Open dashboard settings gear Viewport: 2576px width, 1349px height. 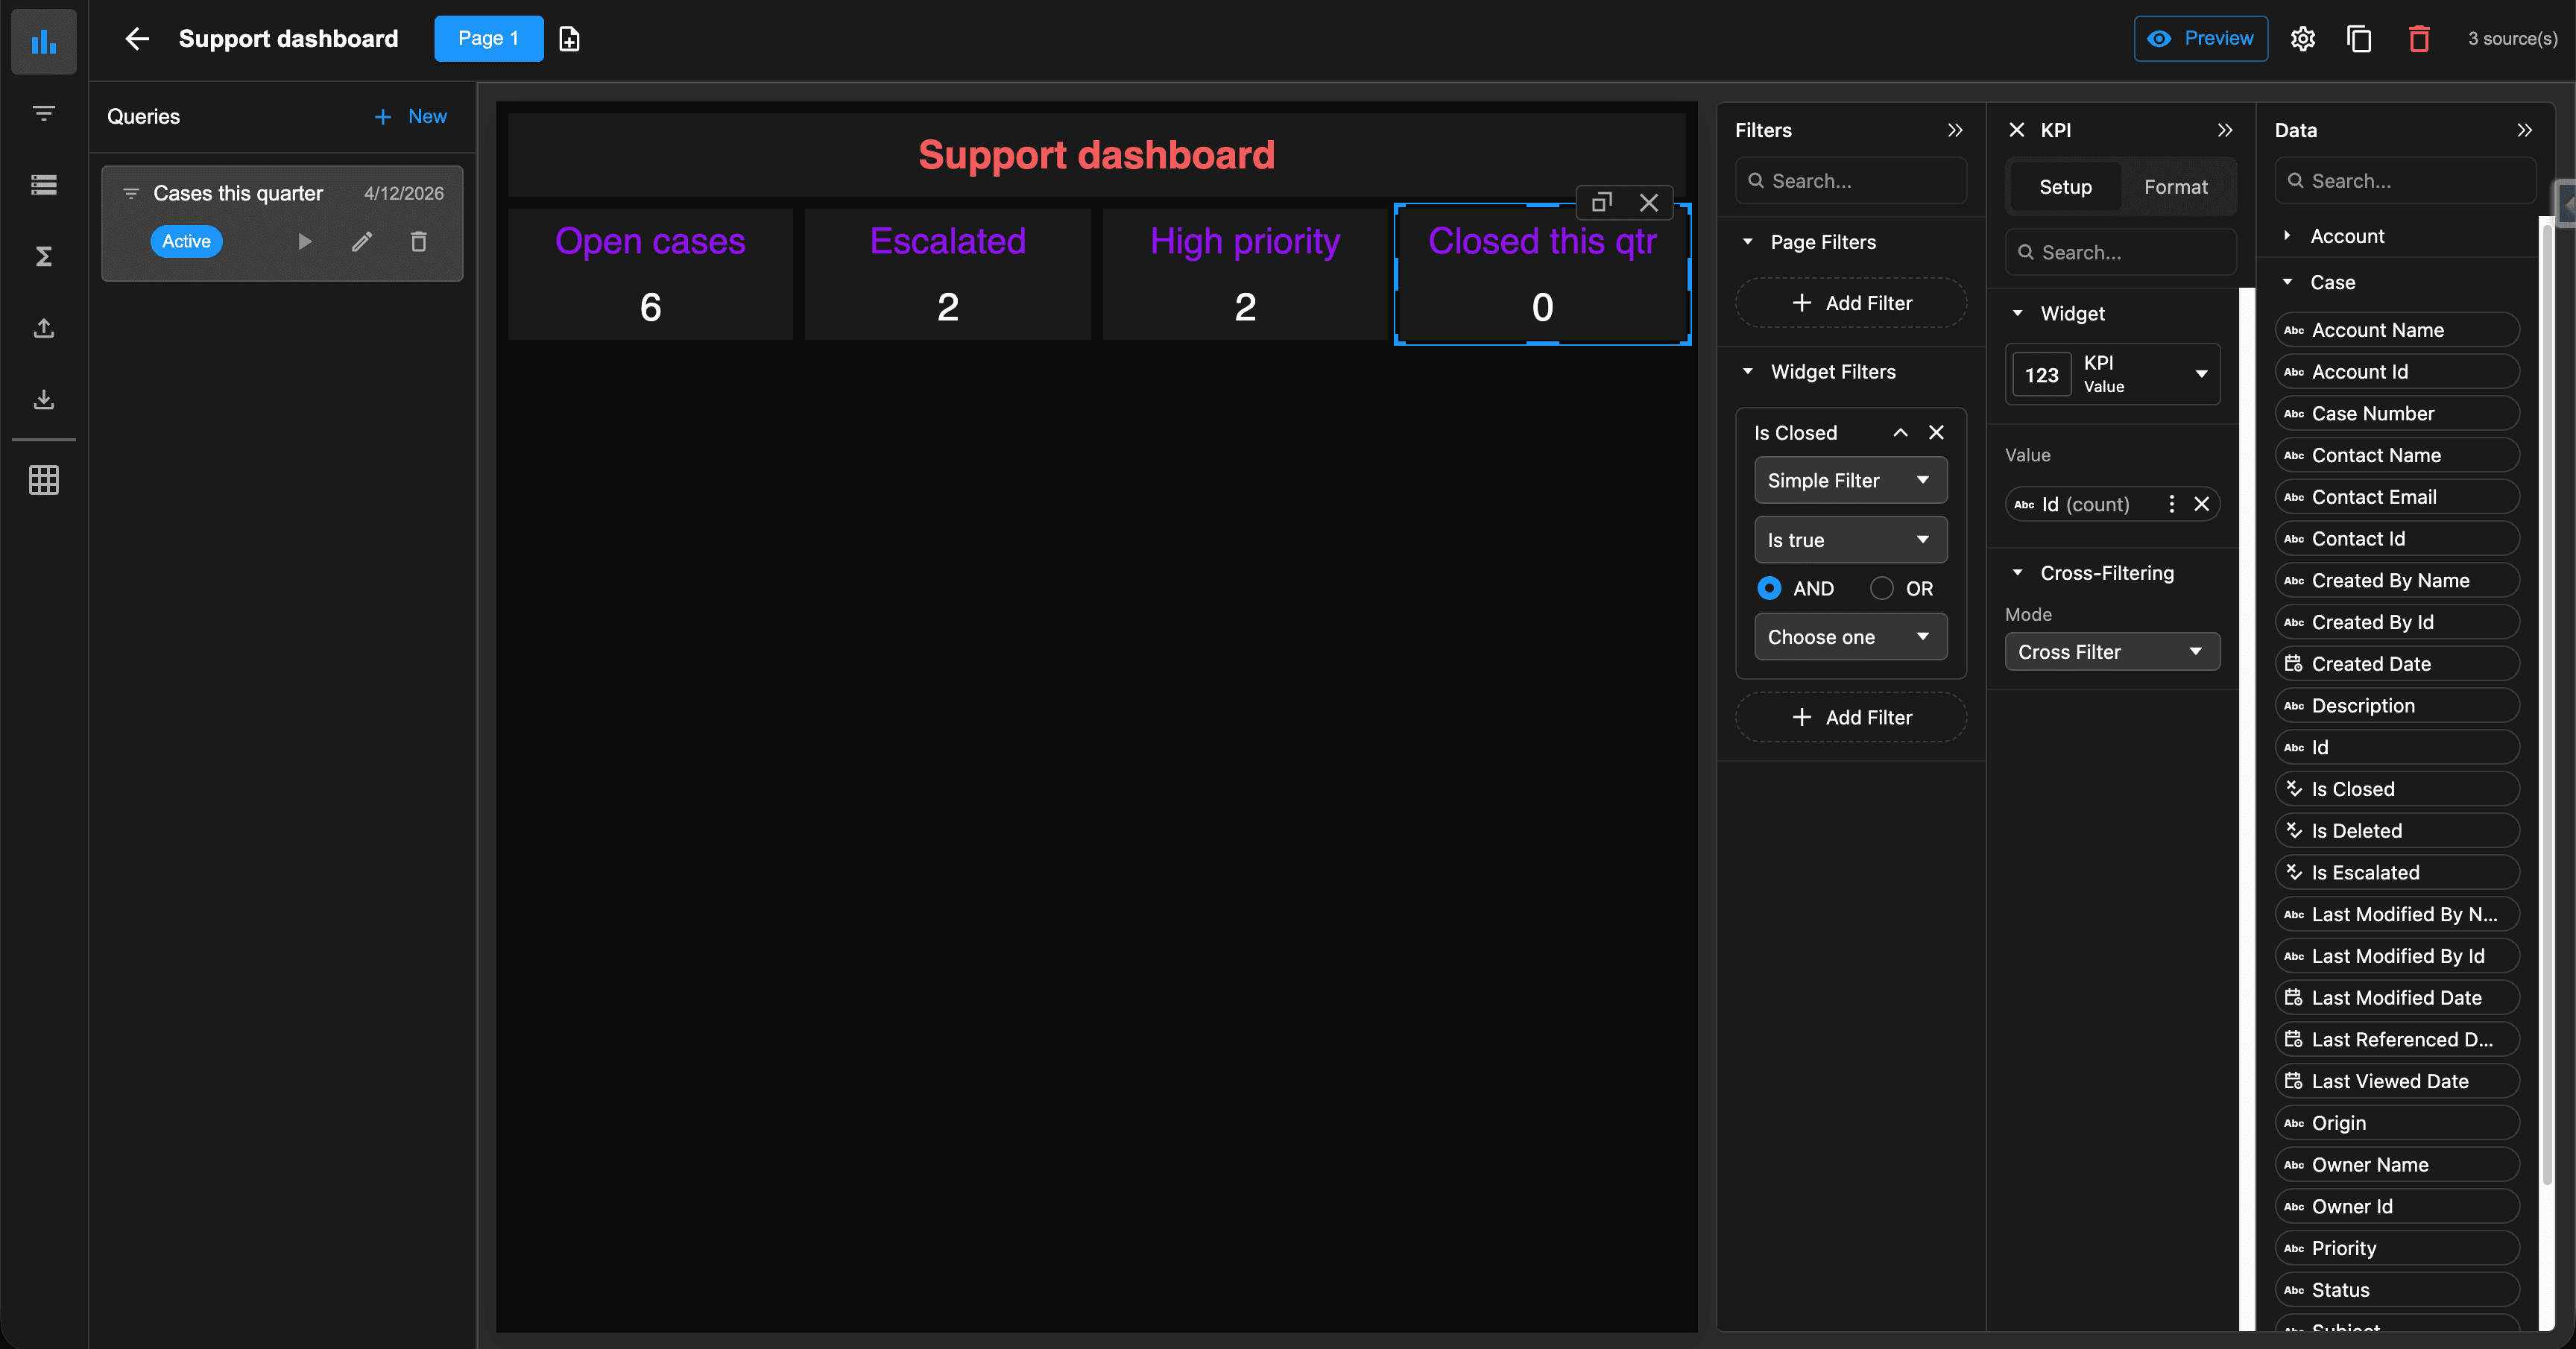click(x=2302, y=39)
